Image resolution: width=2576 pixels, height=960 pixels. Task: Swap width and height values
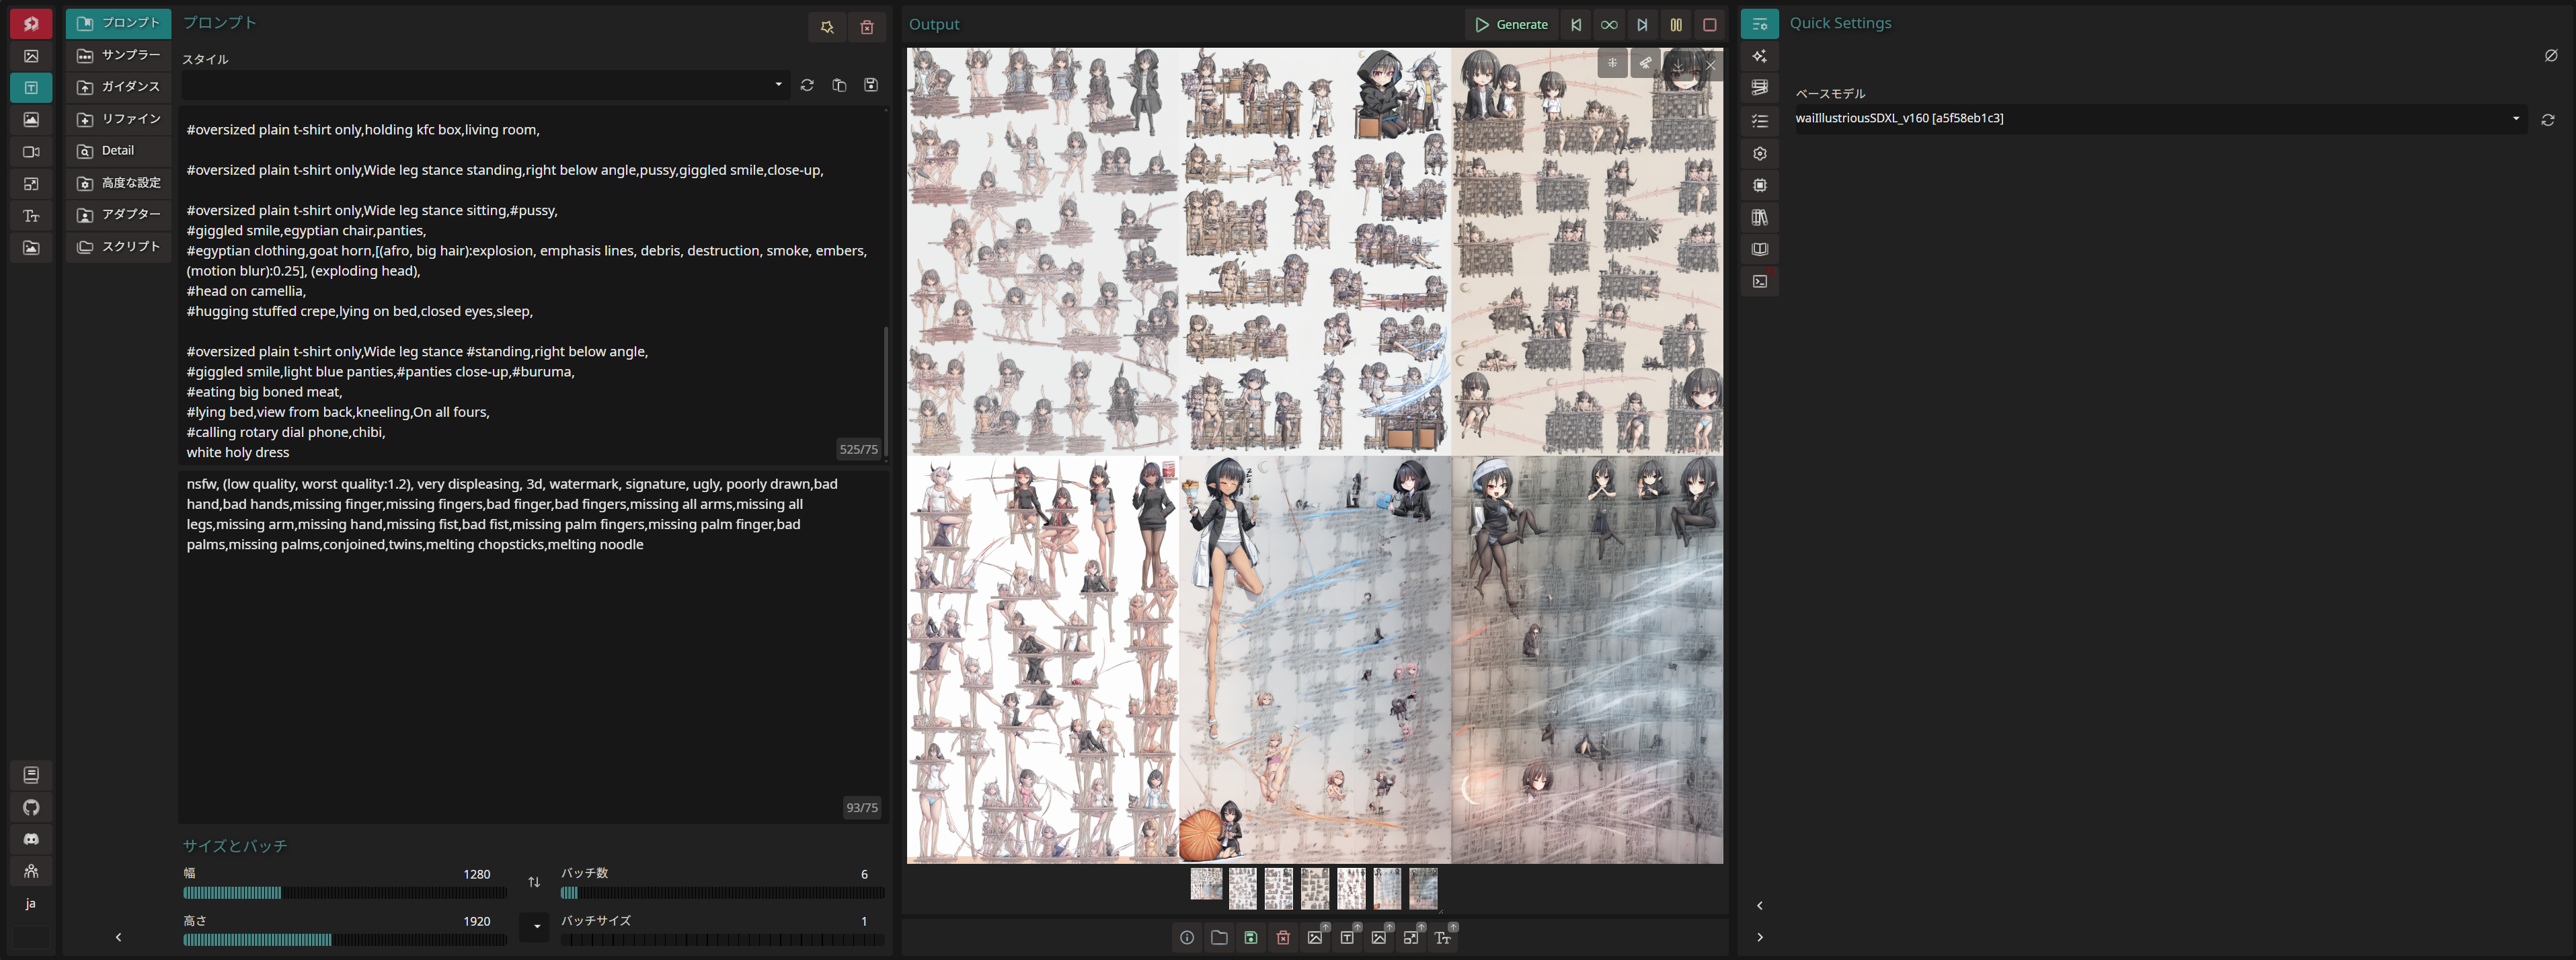pos(534,882)
